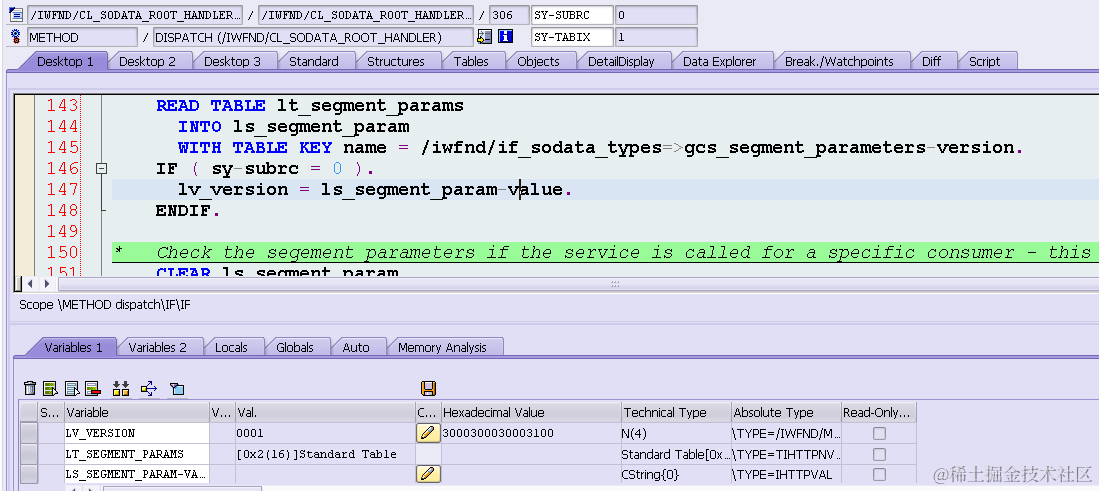Click the DISPATCH (/IWFND/CL_SODATA_ROOT_HANDLER) field

coord(313,37)
